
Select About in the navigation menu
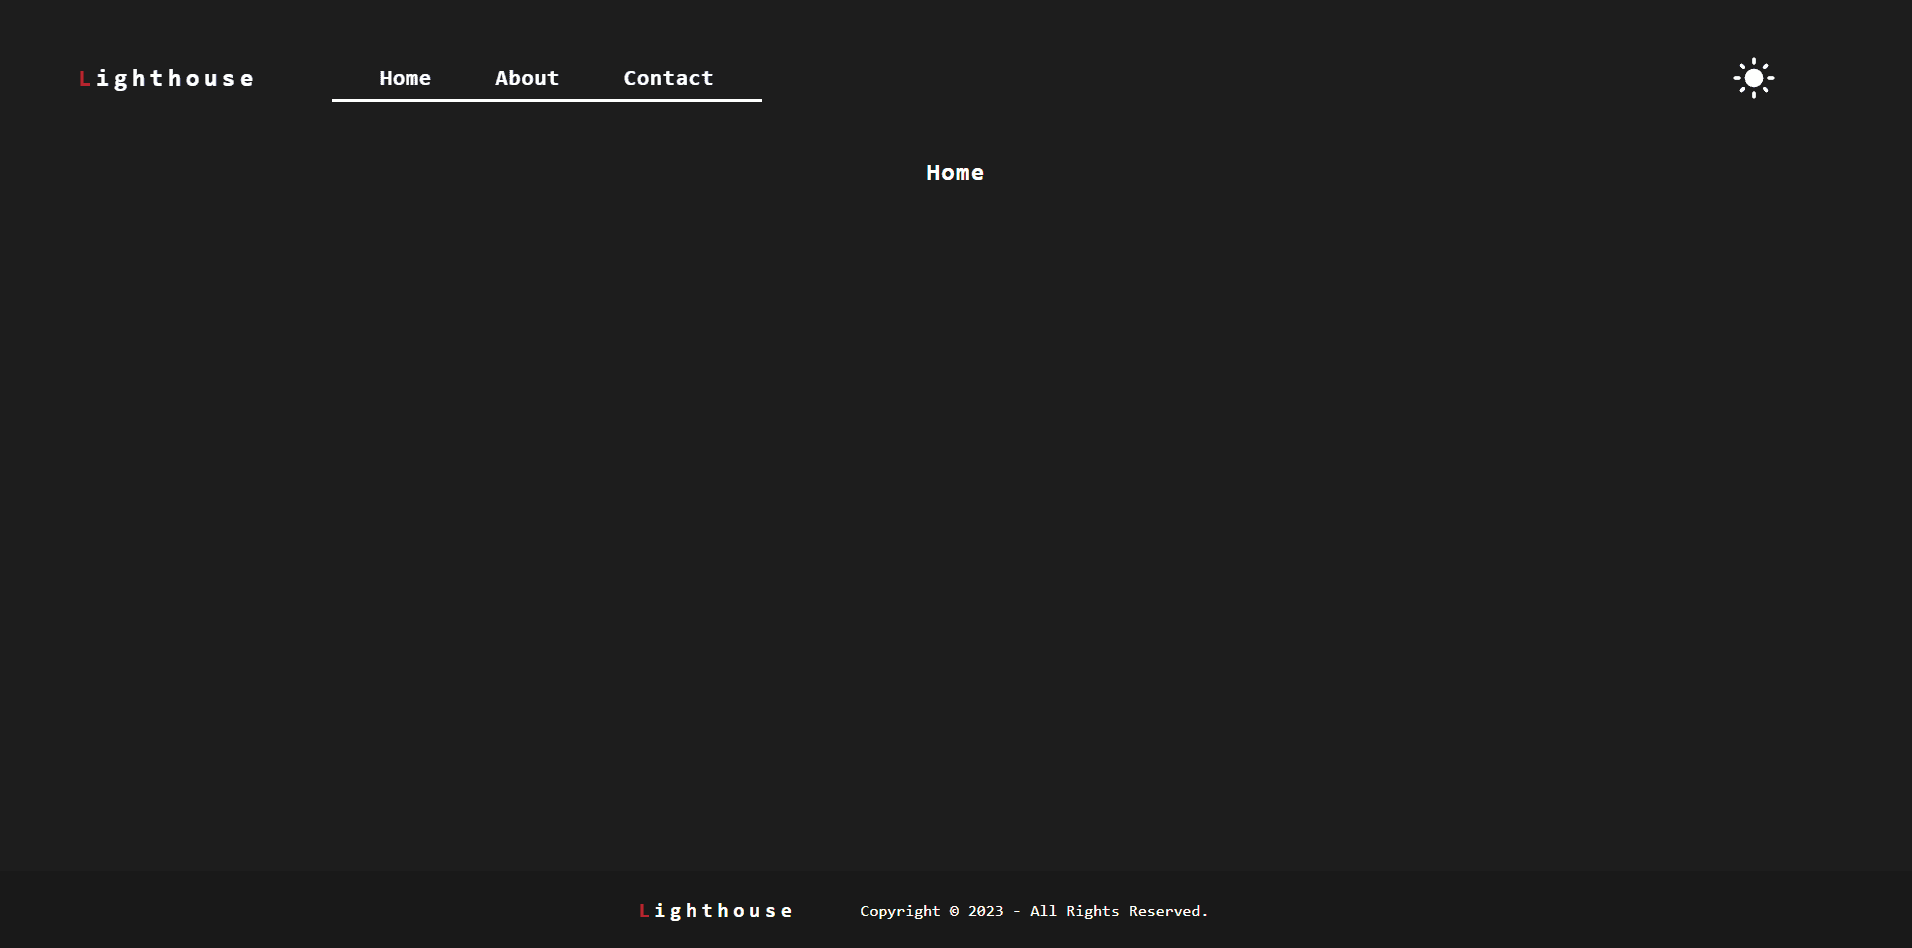527,78
